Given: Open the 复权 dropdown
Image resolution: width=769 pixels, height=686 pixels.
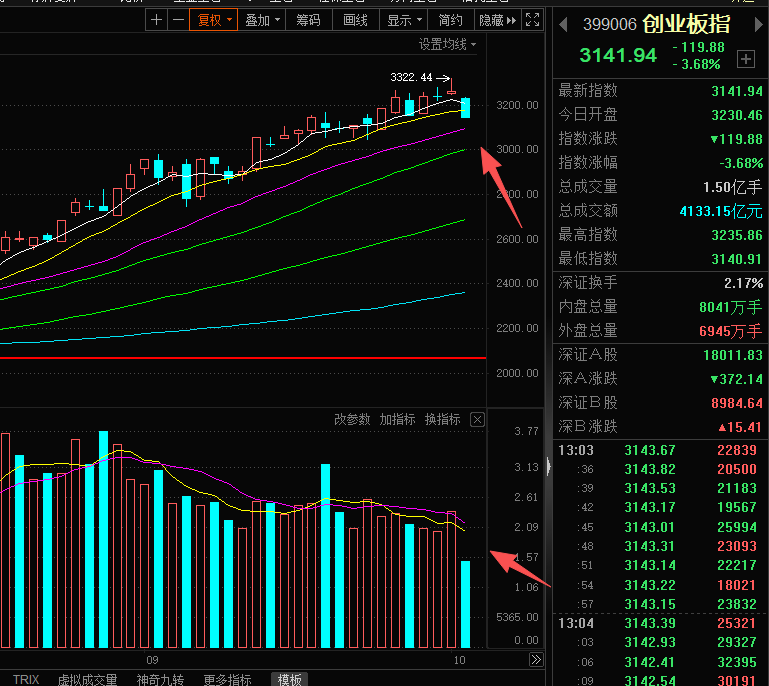Looking at the screenshot, I should pos(214,20).
